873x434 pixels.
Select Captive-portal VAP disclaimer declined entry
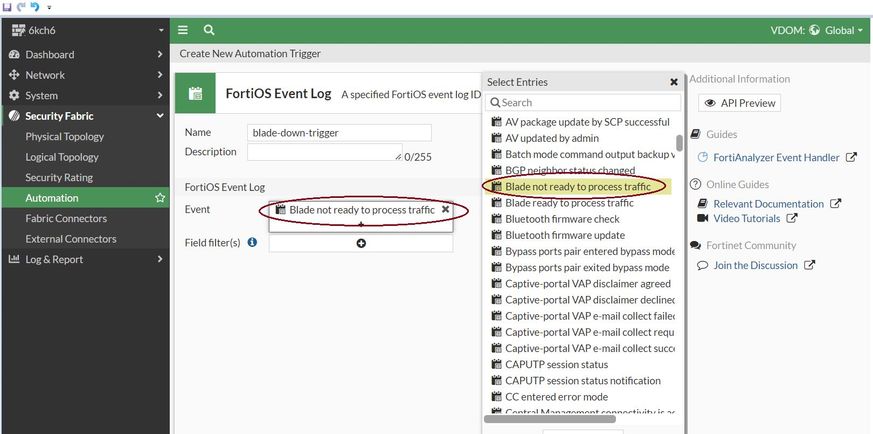point(583,300)
